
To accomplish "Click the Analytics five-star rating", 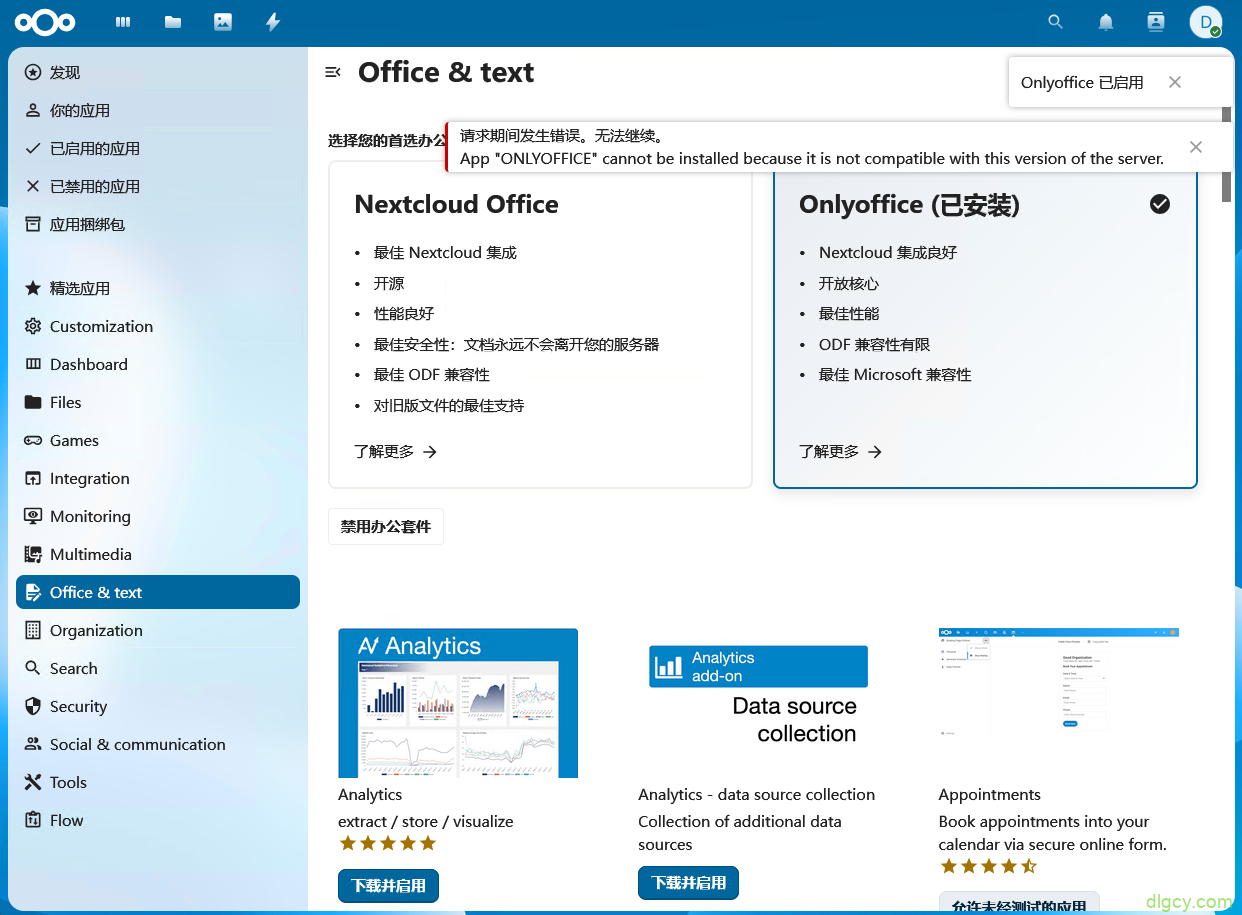I will tap(388, 843).
